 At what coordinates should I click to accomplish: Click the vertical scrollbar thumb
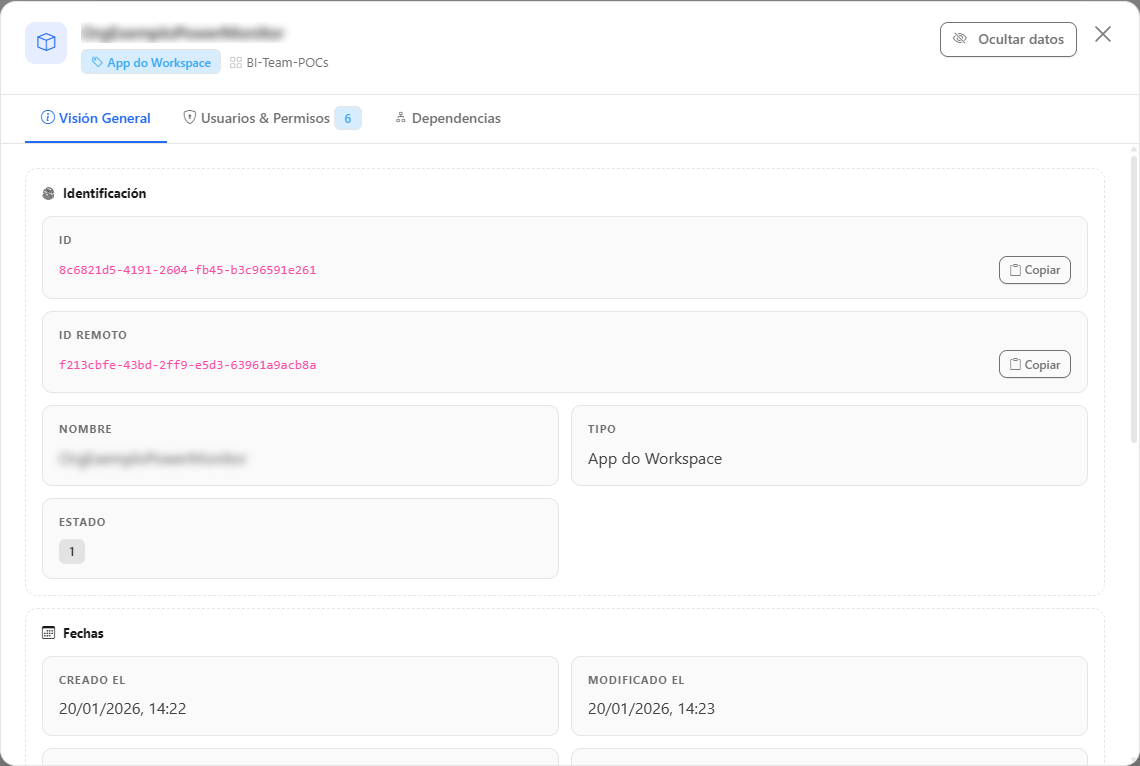click(x=1133, y=298)
